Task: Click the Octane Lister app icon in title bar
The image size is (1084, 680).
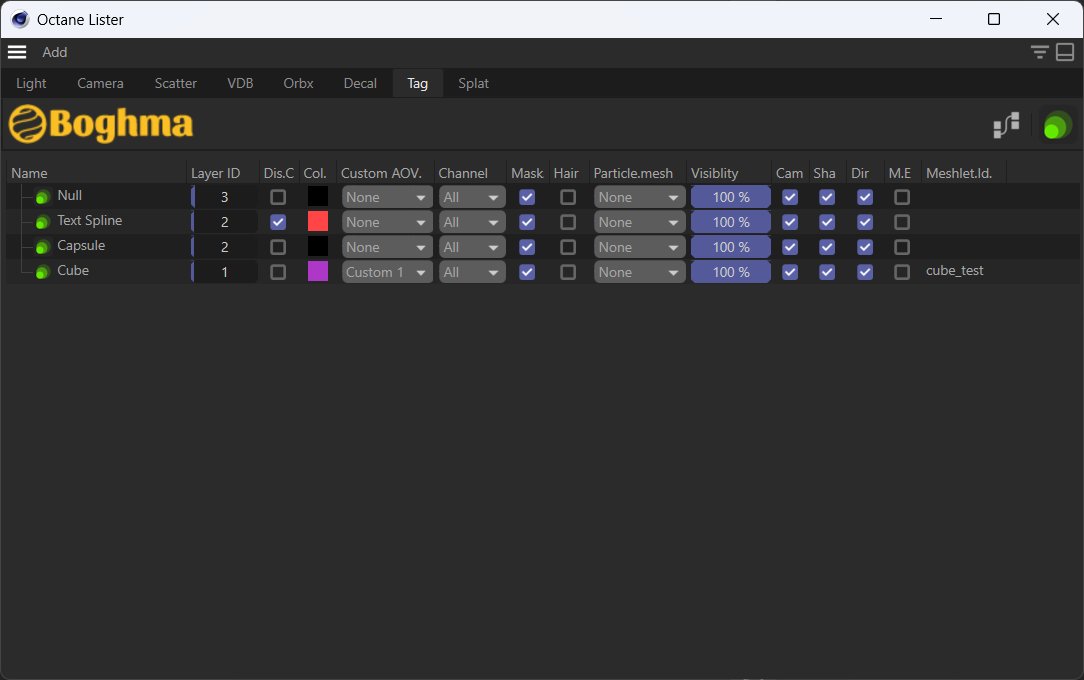Action: (20, 19)
